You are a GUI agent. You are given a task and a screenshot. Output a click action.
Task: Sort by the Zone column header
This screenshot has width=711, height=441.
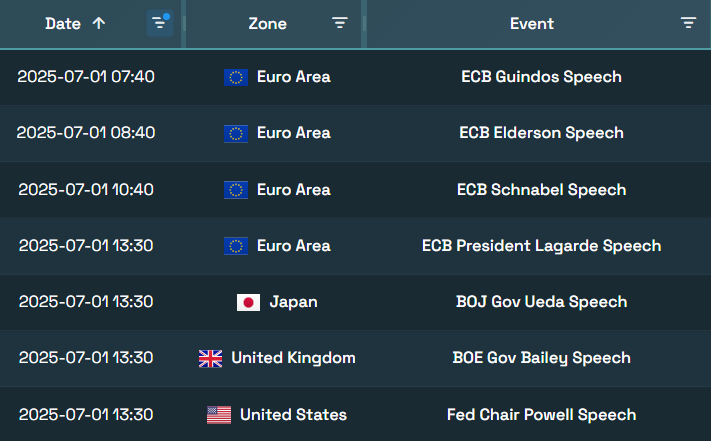click(268, 24)
